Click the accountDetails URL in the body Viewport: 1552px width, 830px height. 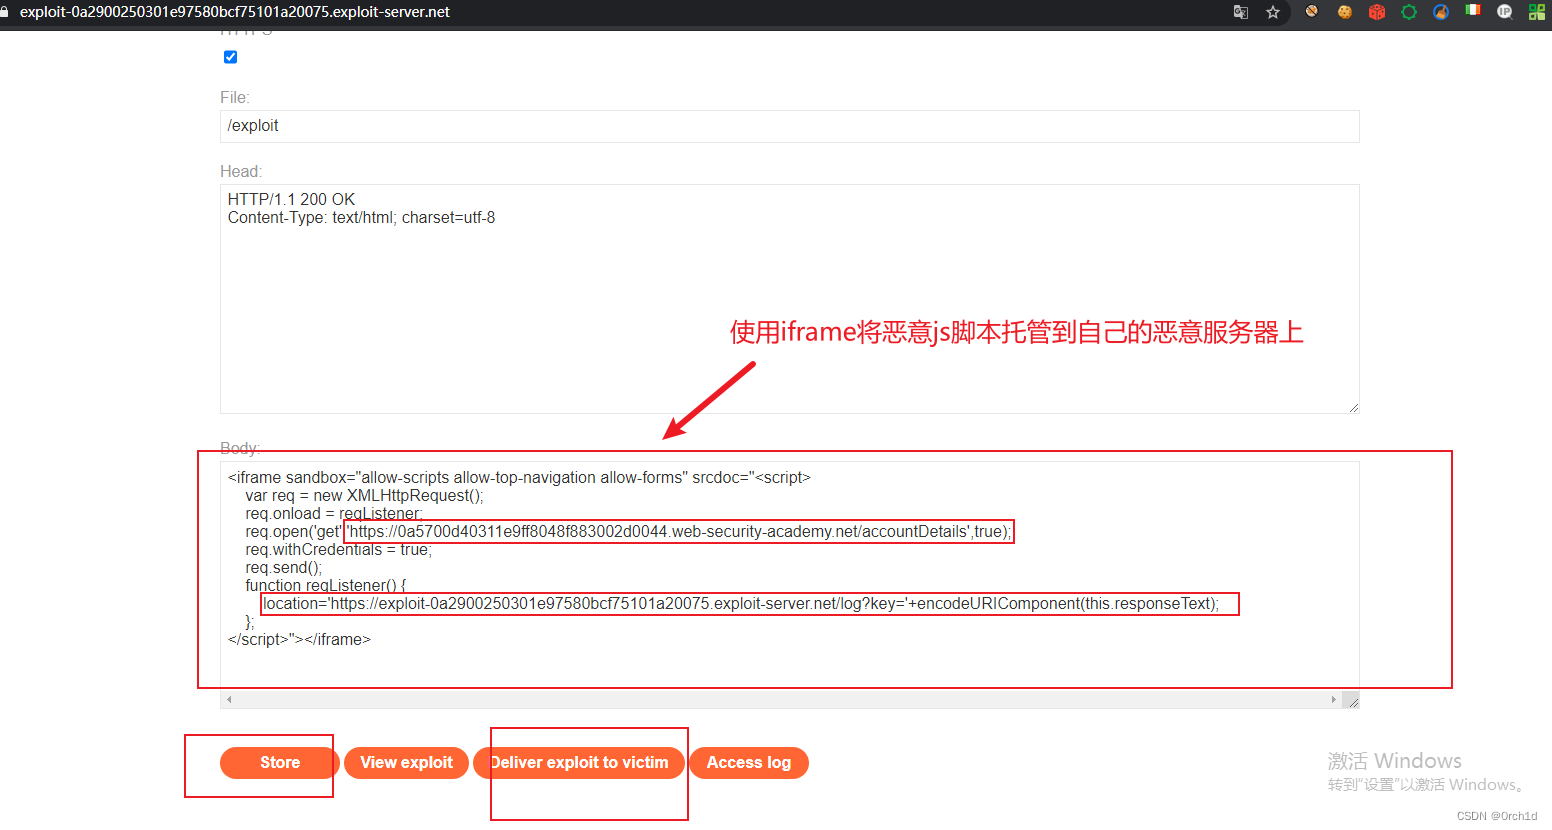(659, 531)
